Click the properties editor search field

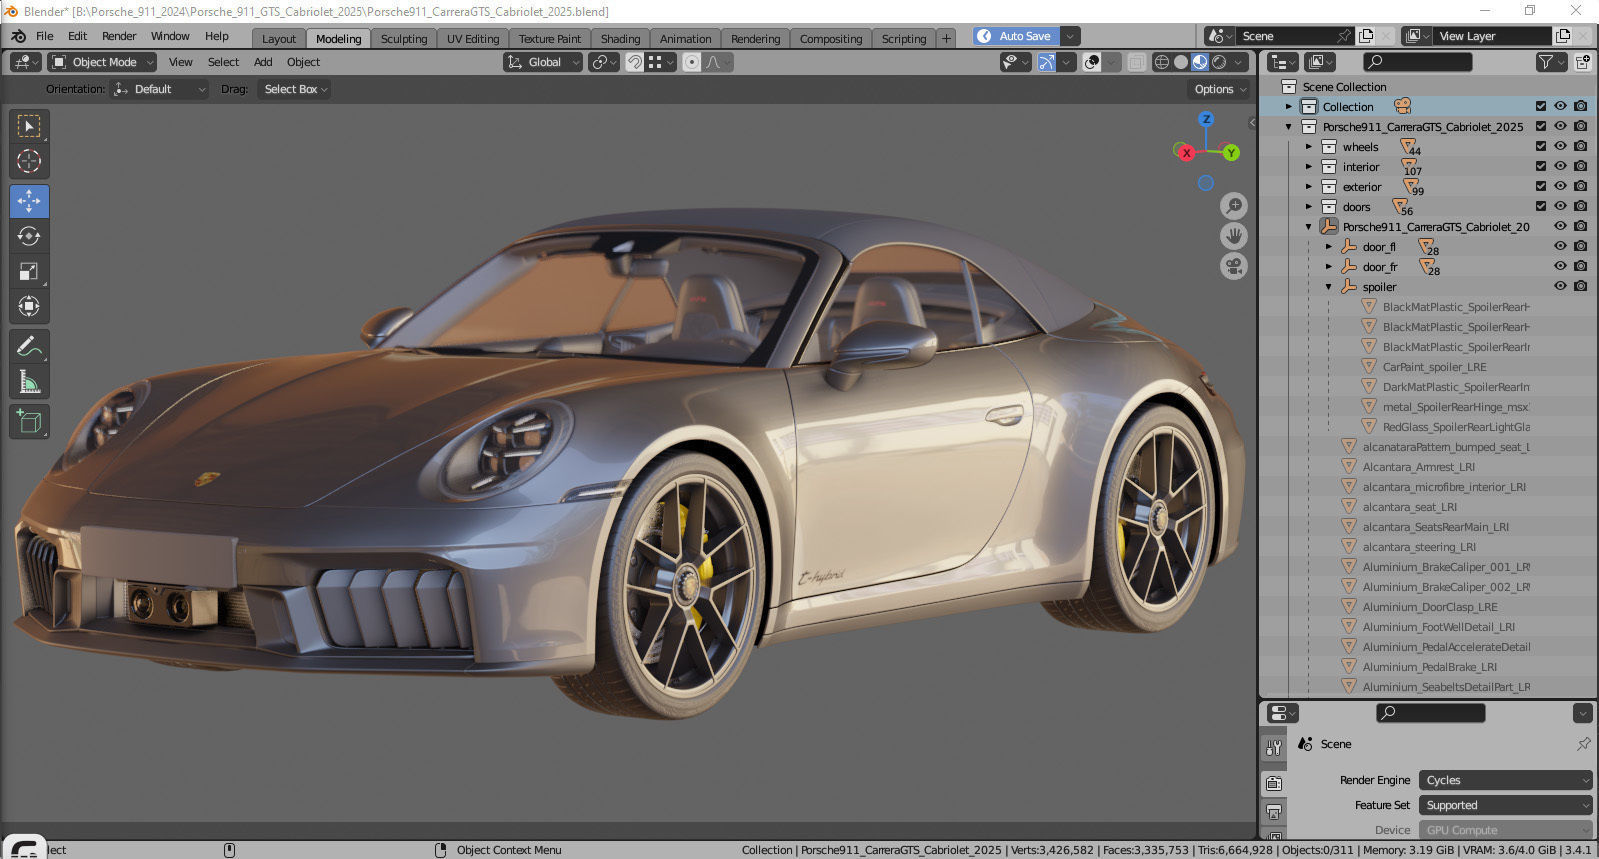(1430, 713)
